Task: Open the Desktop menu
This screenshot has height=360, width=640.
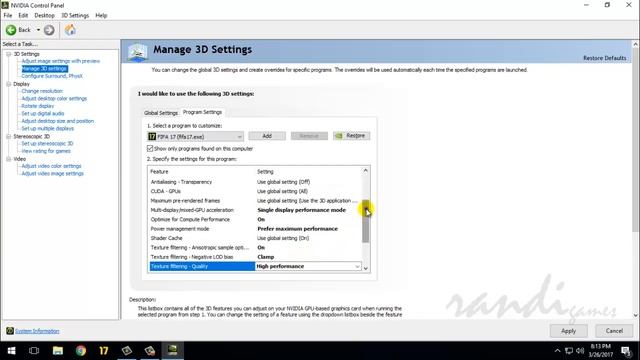Action: pyautogui.click(x=44, y=15)
